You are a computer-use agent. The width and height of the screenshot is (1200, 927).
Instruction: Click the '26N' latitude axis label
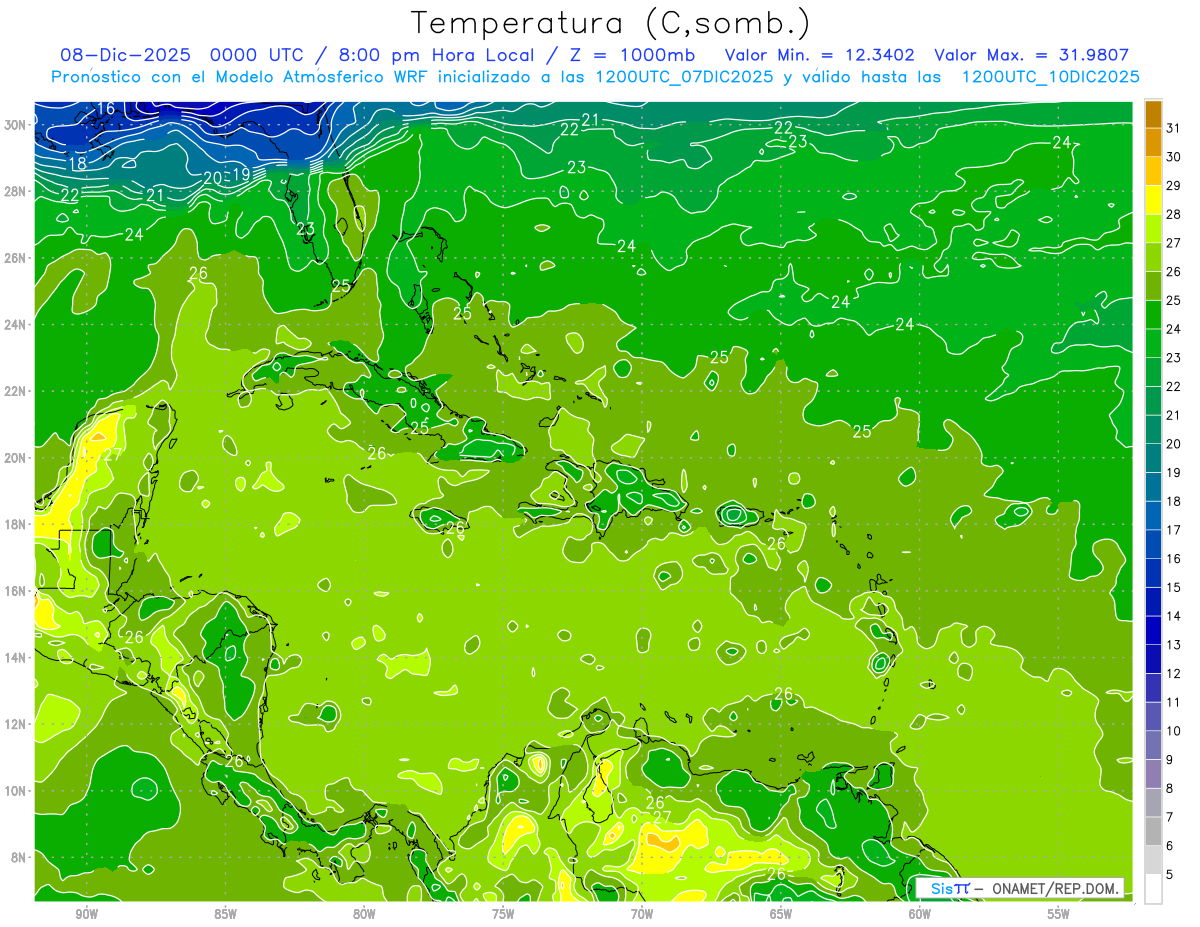click(x=13, y=257)
